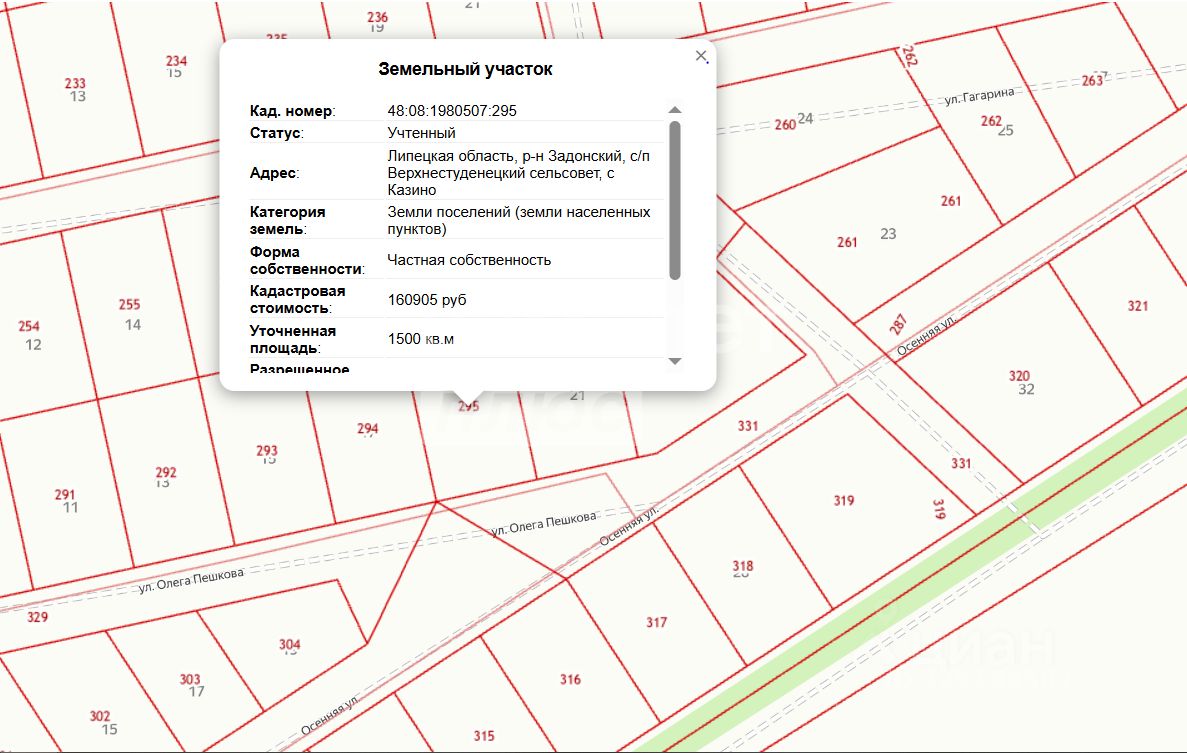Click the Кад. номер label
Screen dimensions: 1187x753
click(x=292, y=110)
